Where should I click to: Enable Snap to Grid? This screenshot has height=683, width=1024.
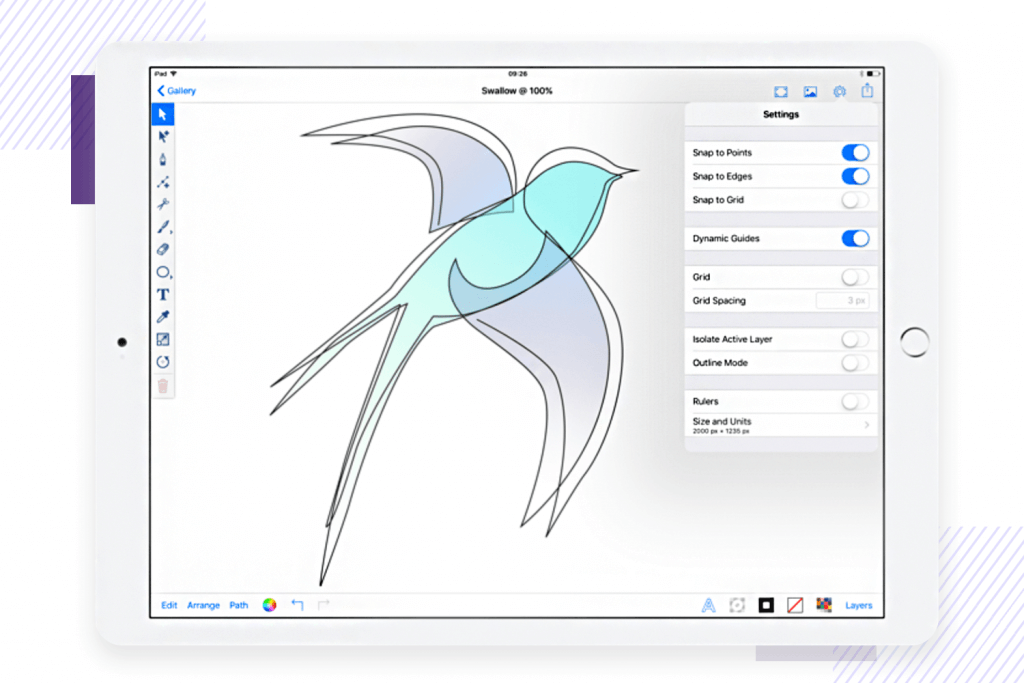pyautogui.click(x=855, y=200)
